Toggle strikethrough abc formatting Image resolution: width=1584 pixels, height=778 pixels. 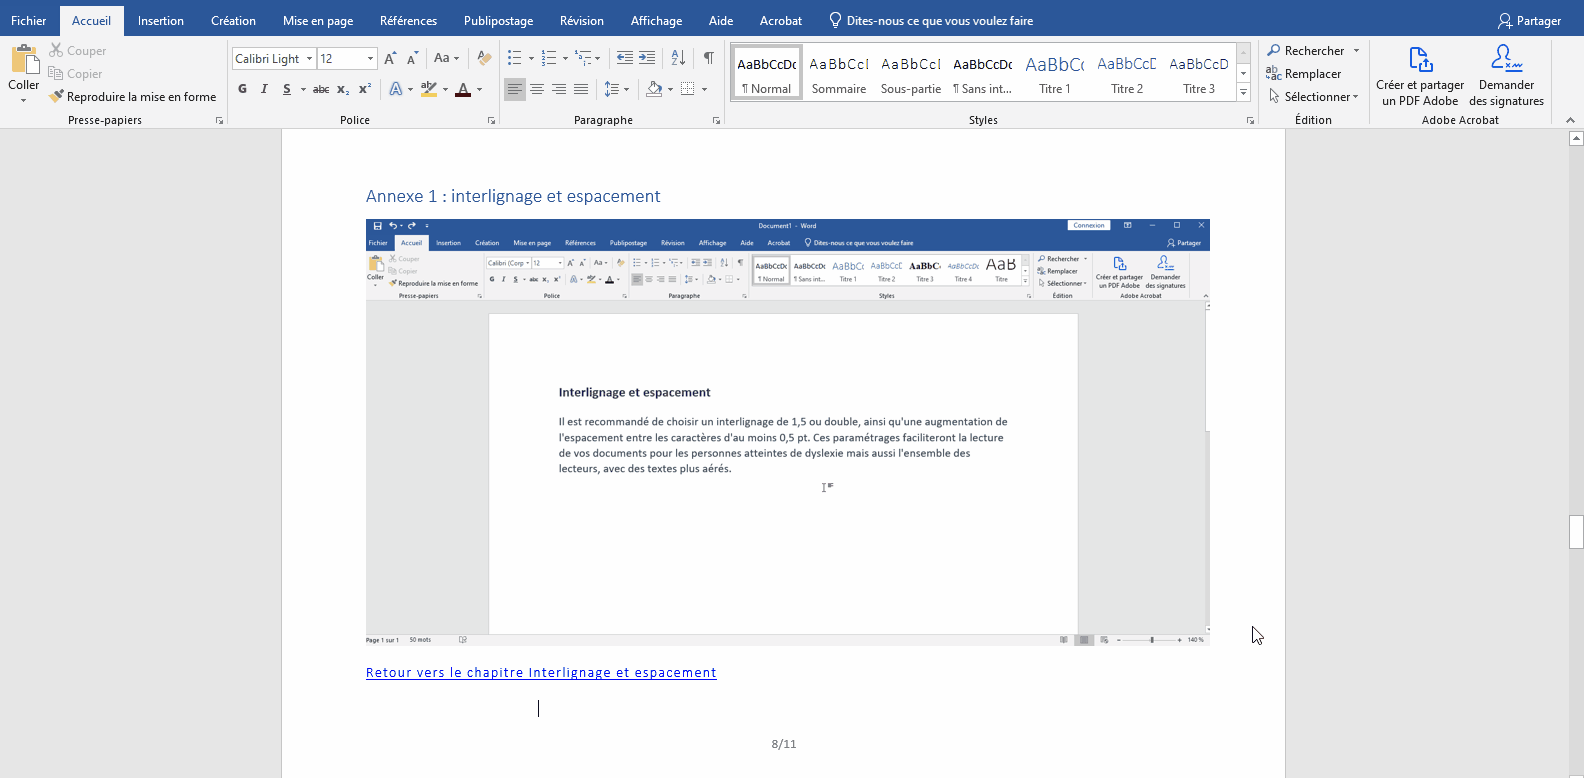coord(321,89)
